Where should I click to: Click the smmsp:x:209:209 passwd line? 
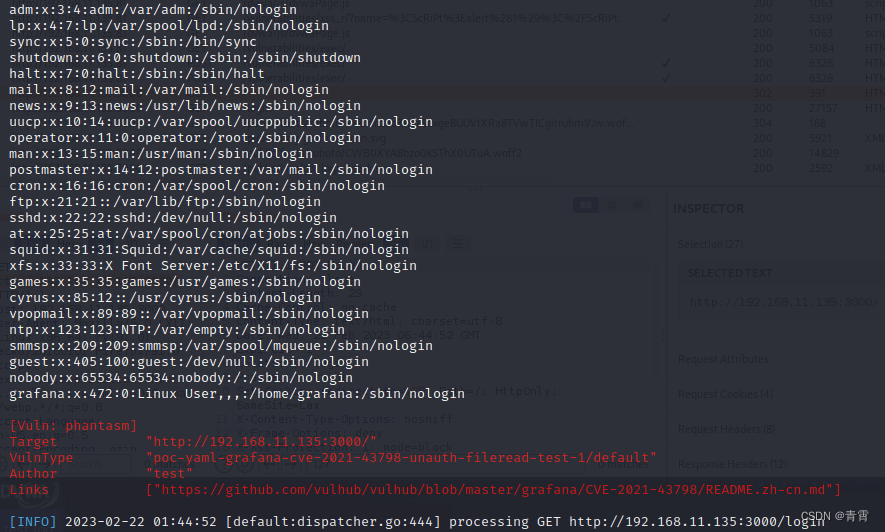(x=221, y=345)
